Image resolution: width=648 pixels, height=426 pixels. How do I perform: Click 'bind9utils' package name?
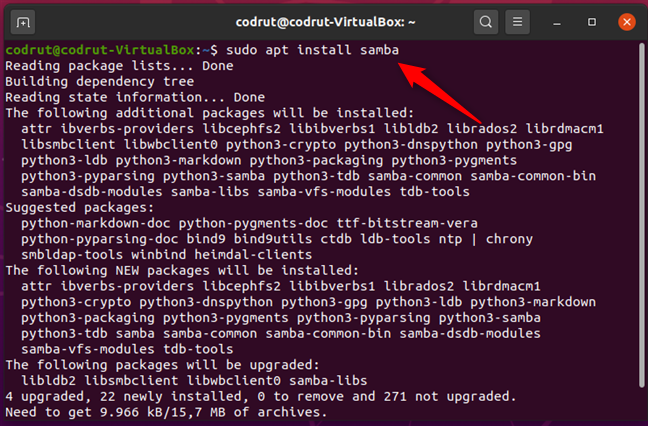tap(273, 239)
